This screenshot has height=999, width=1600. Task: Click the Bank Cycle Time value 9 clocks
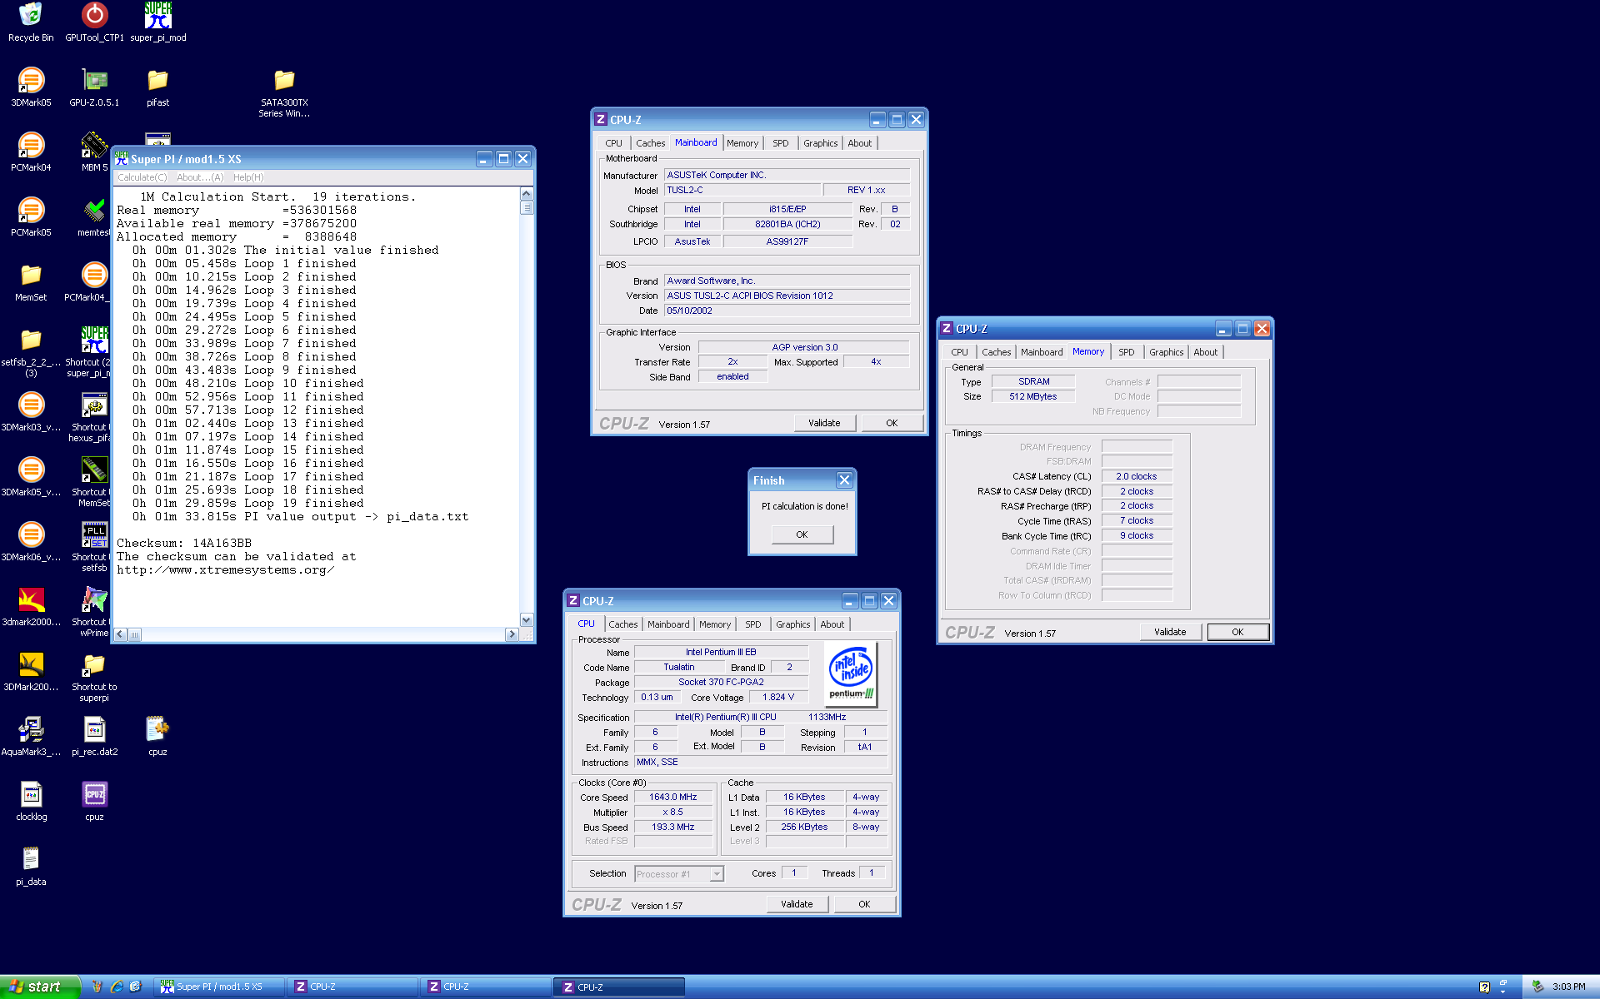pos(1137,536)
